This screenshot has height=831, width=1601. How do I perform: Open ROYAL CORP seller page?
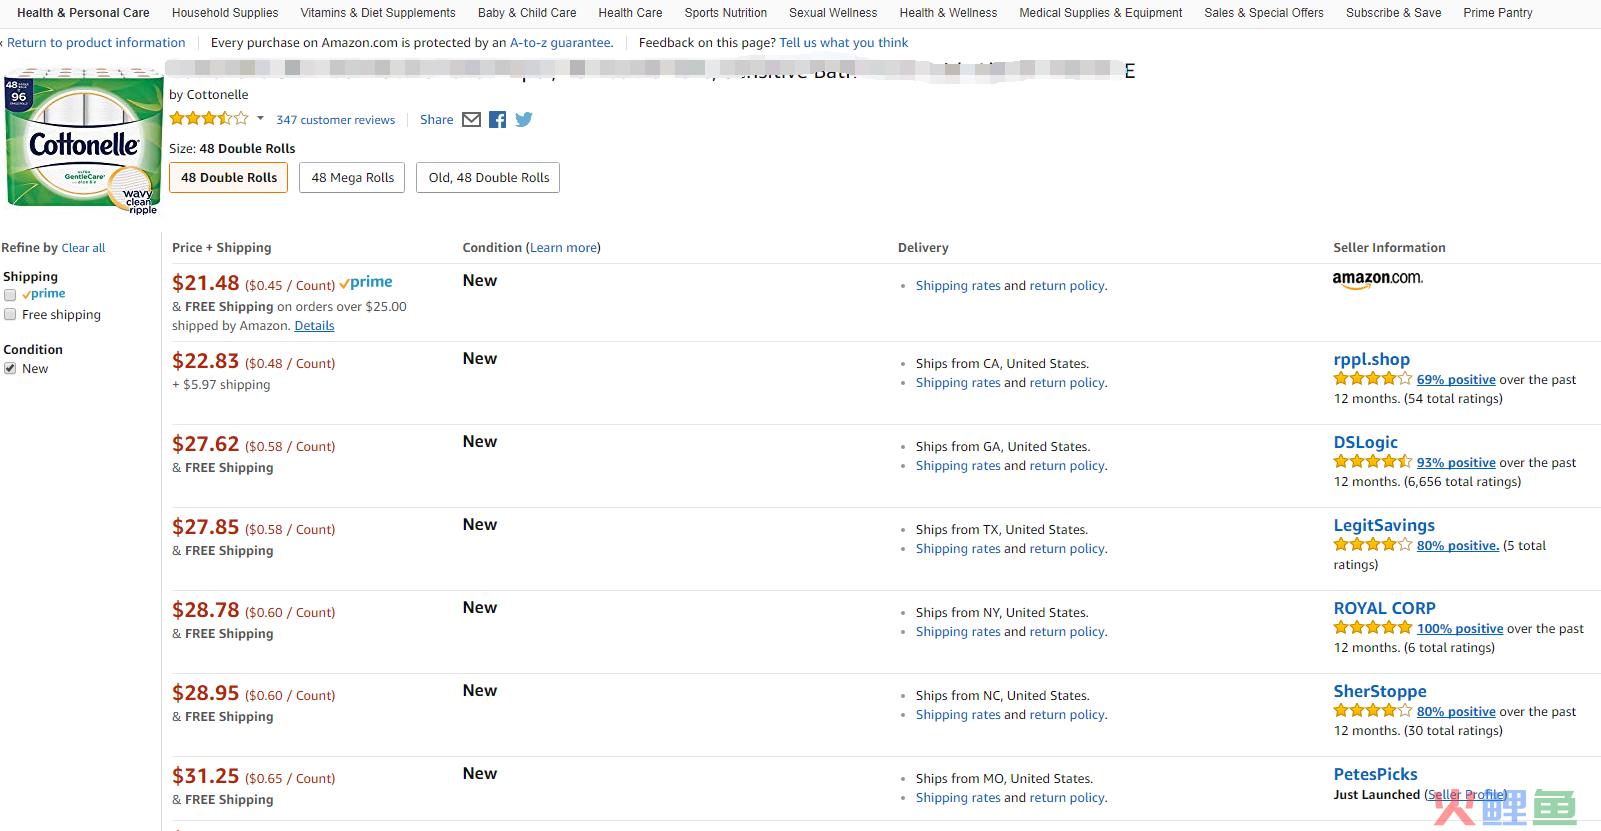(x=1385, y=608)
